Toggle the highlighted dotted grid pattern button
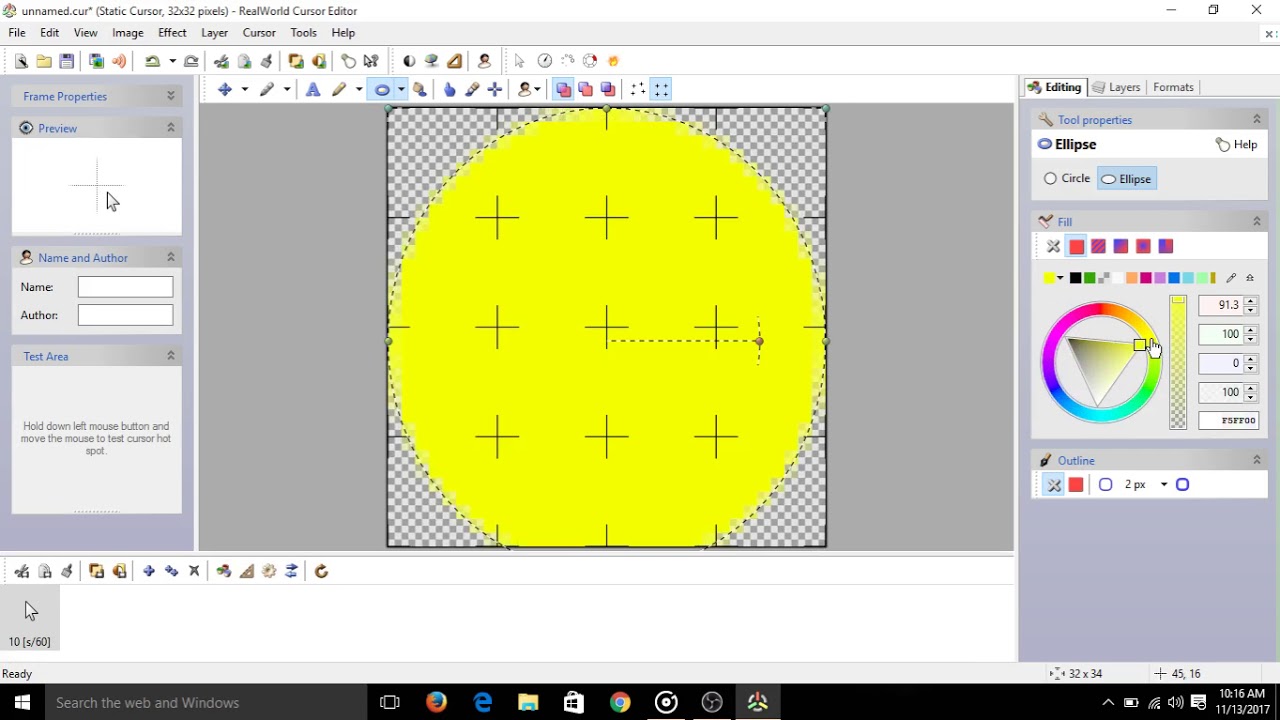 (661, 90)
